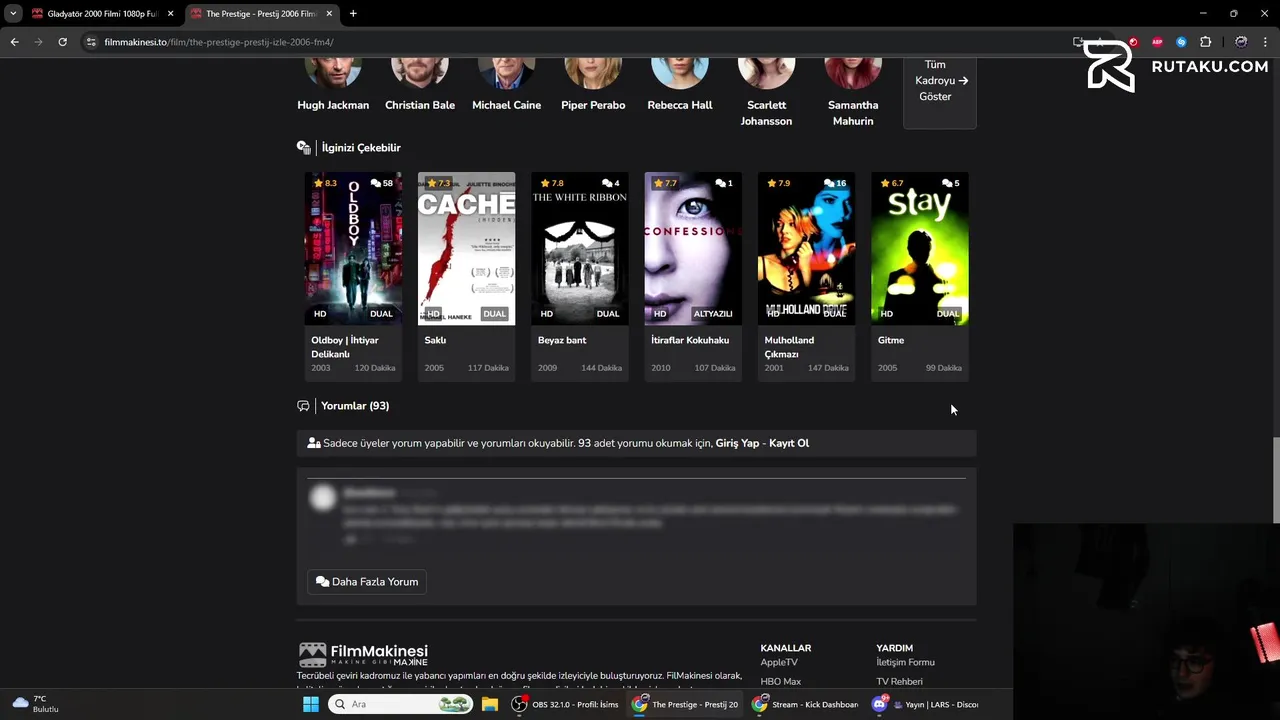
Task: View site information icon in address bar
Action: coord(91,42)
